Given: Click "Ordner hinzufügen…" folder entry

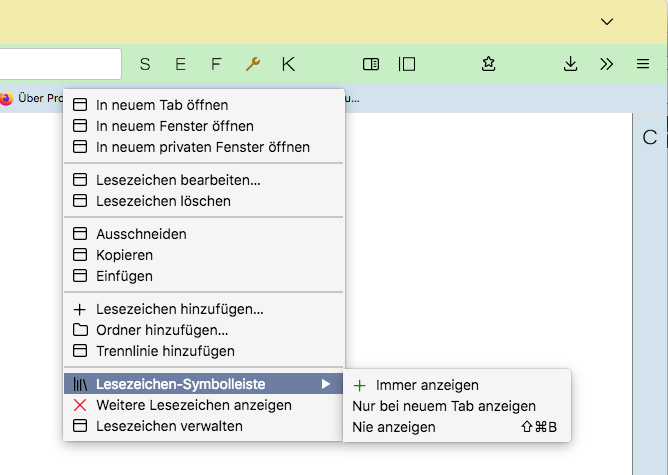Looking at the screenshot, I should 162,330.
